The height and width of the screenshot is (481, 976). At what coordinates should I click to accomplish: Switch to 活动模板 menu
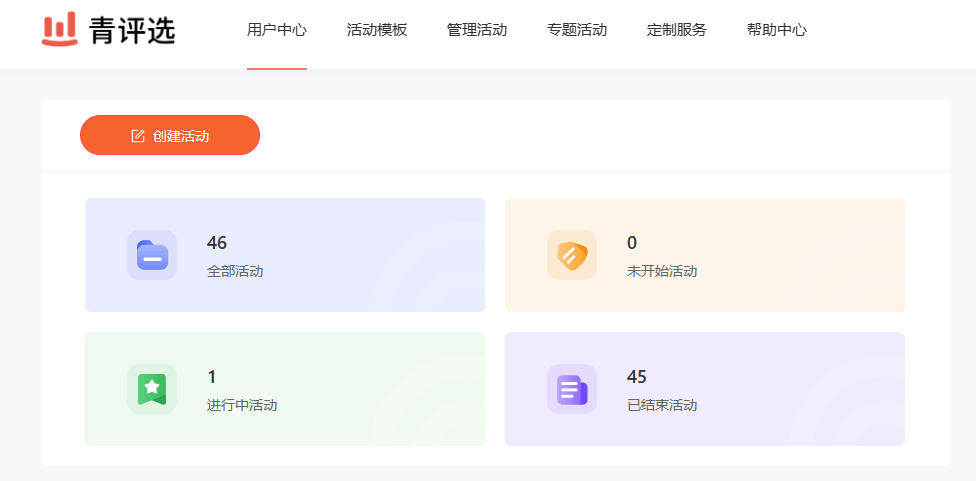(x=377, y=30)
